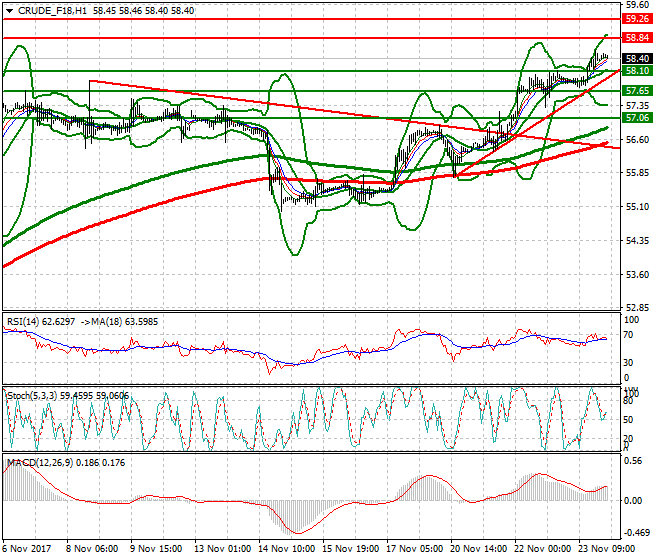
Task: Select the green 57.65 price level tag
Action: point(637,90)
